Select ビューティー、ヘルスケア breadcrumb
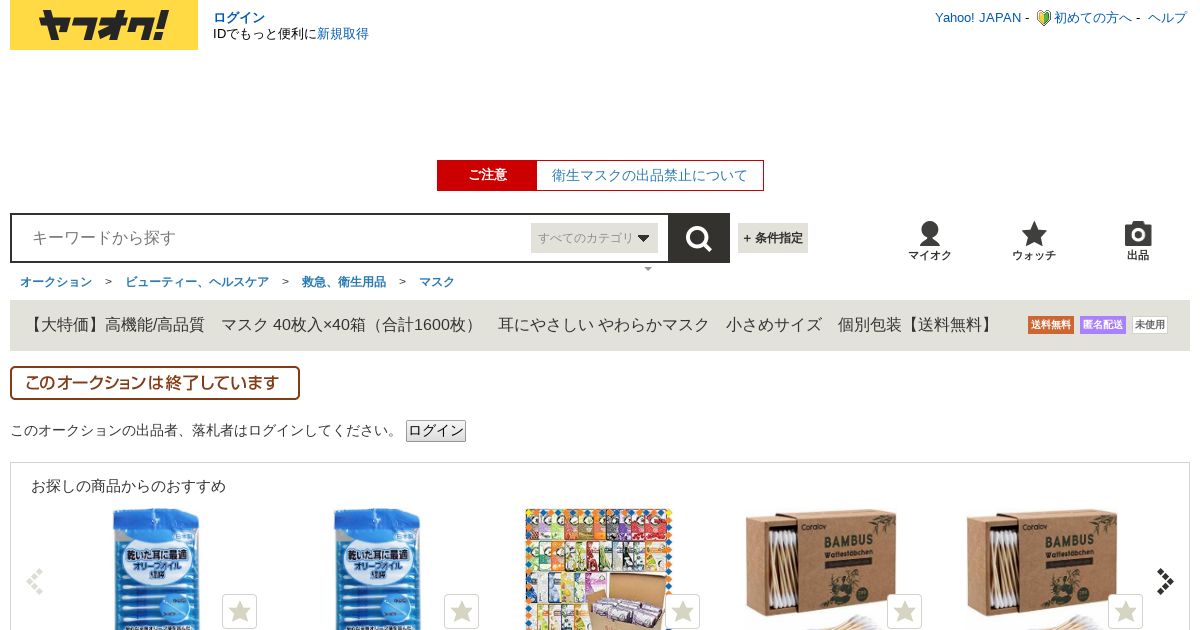The width and height of the screenshot is (1200, 630). point(197,282)
